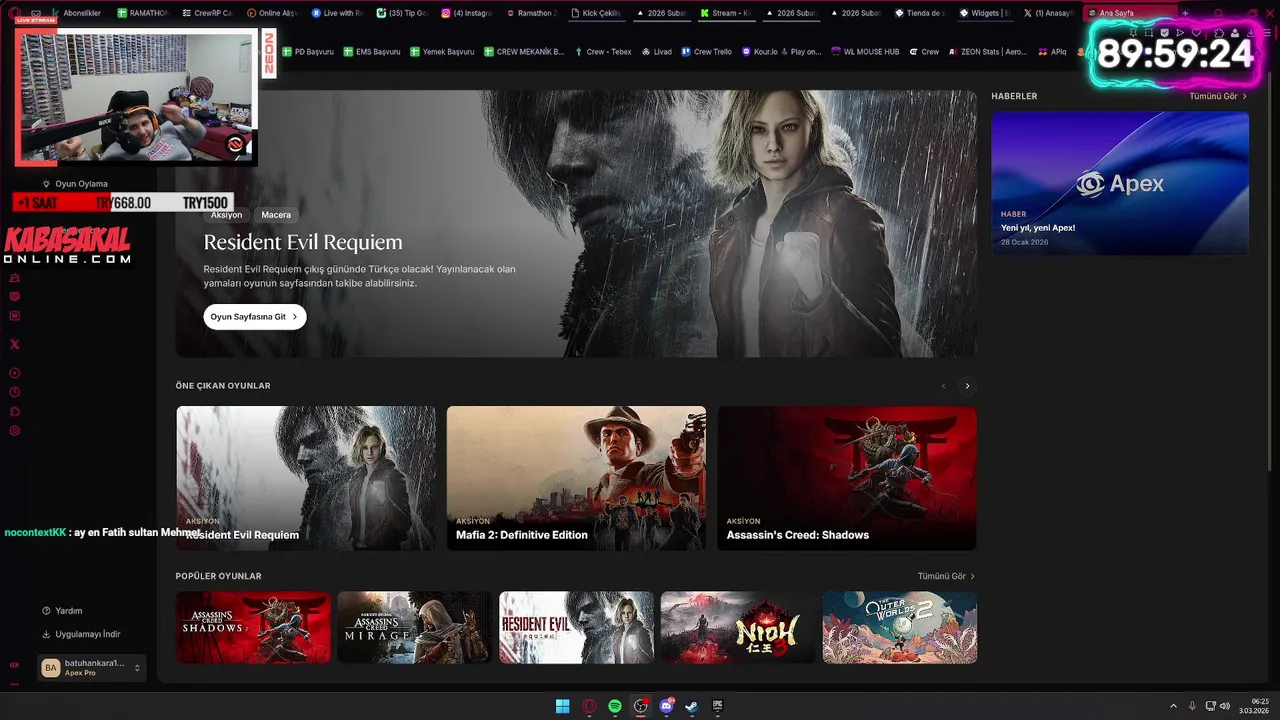Viewport: 1280px width, 720px height.
Task: Open Tümünü Gör beside Haberler
Action: 1218,96
